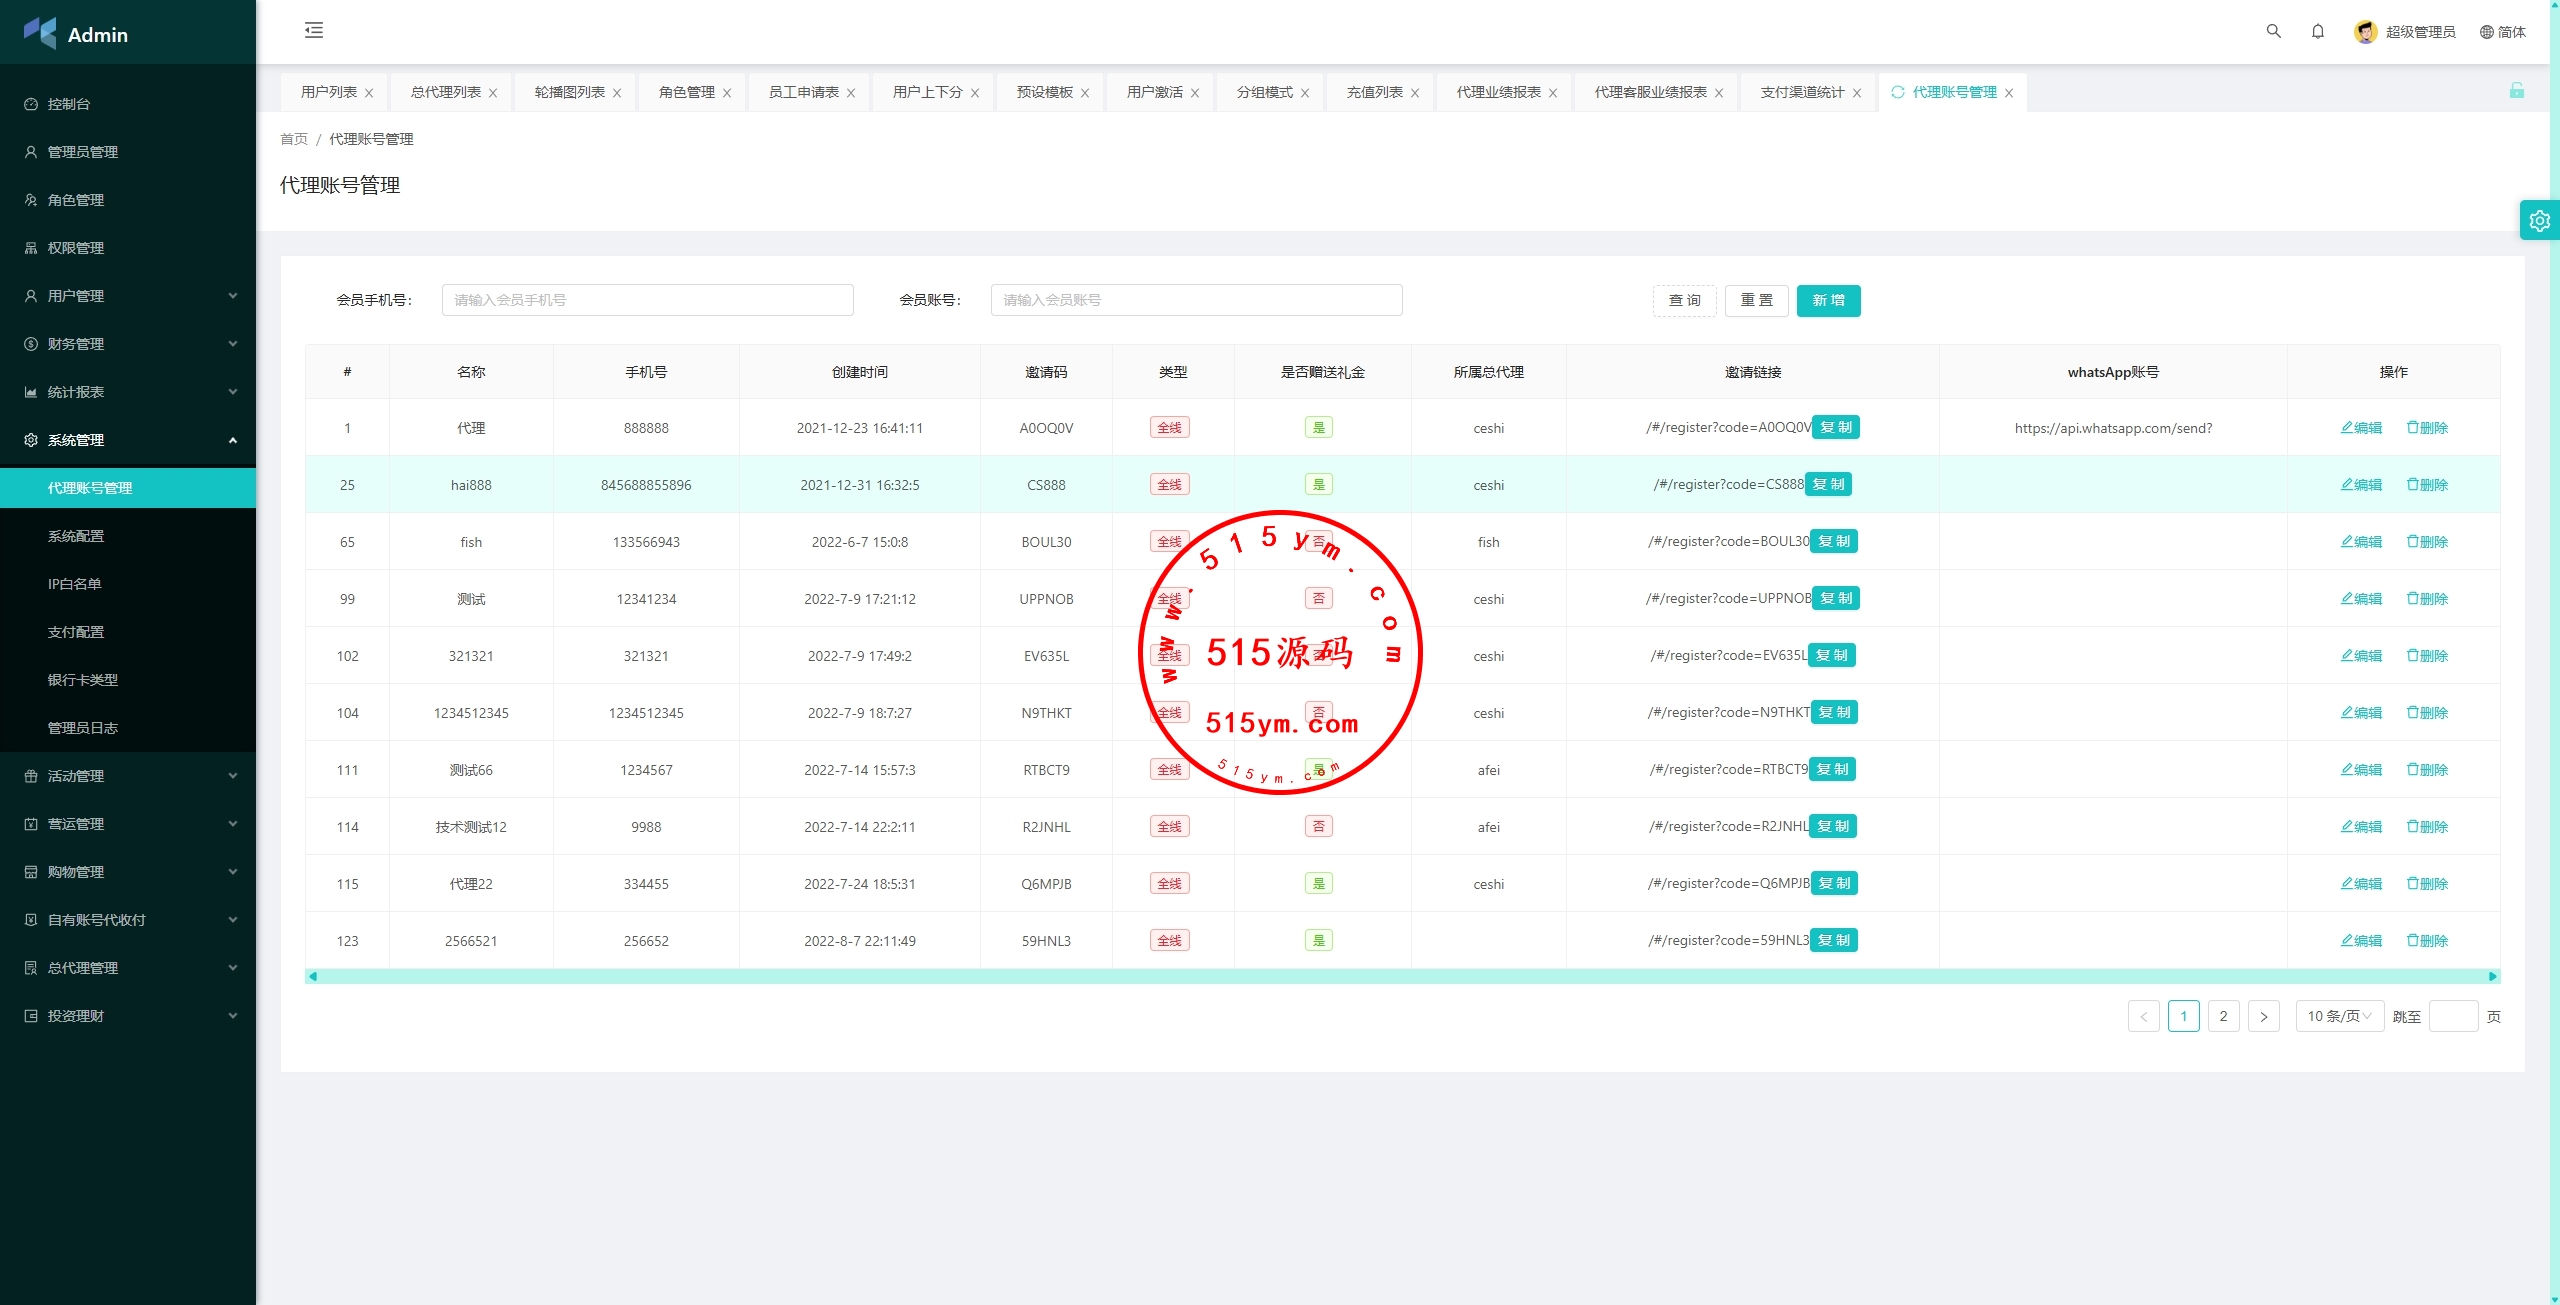2560x1305 pixels.
Task: Open notifications bell icon
Action: [2317, 31]
